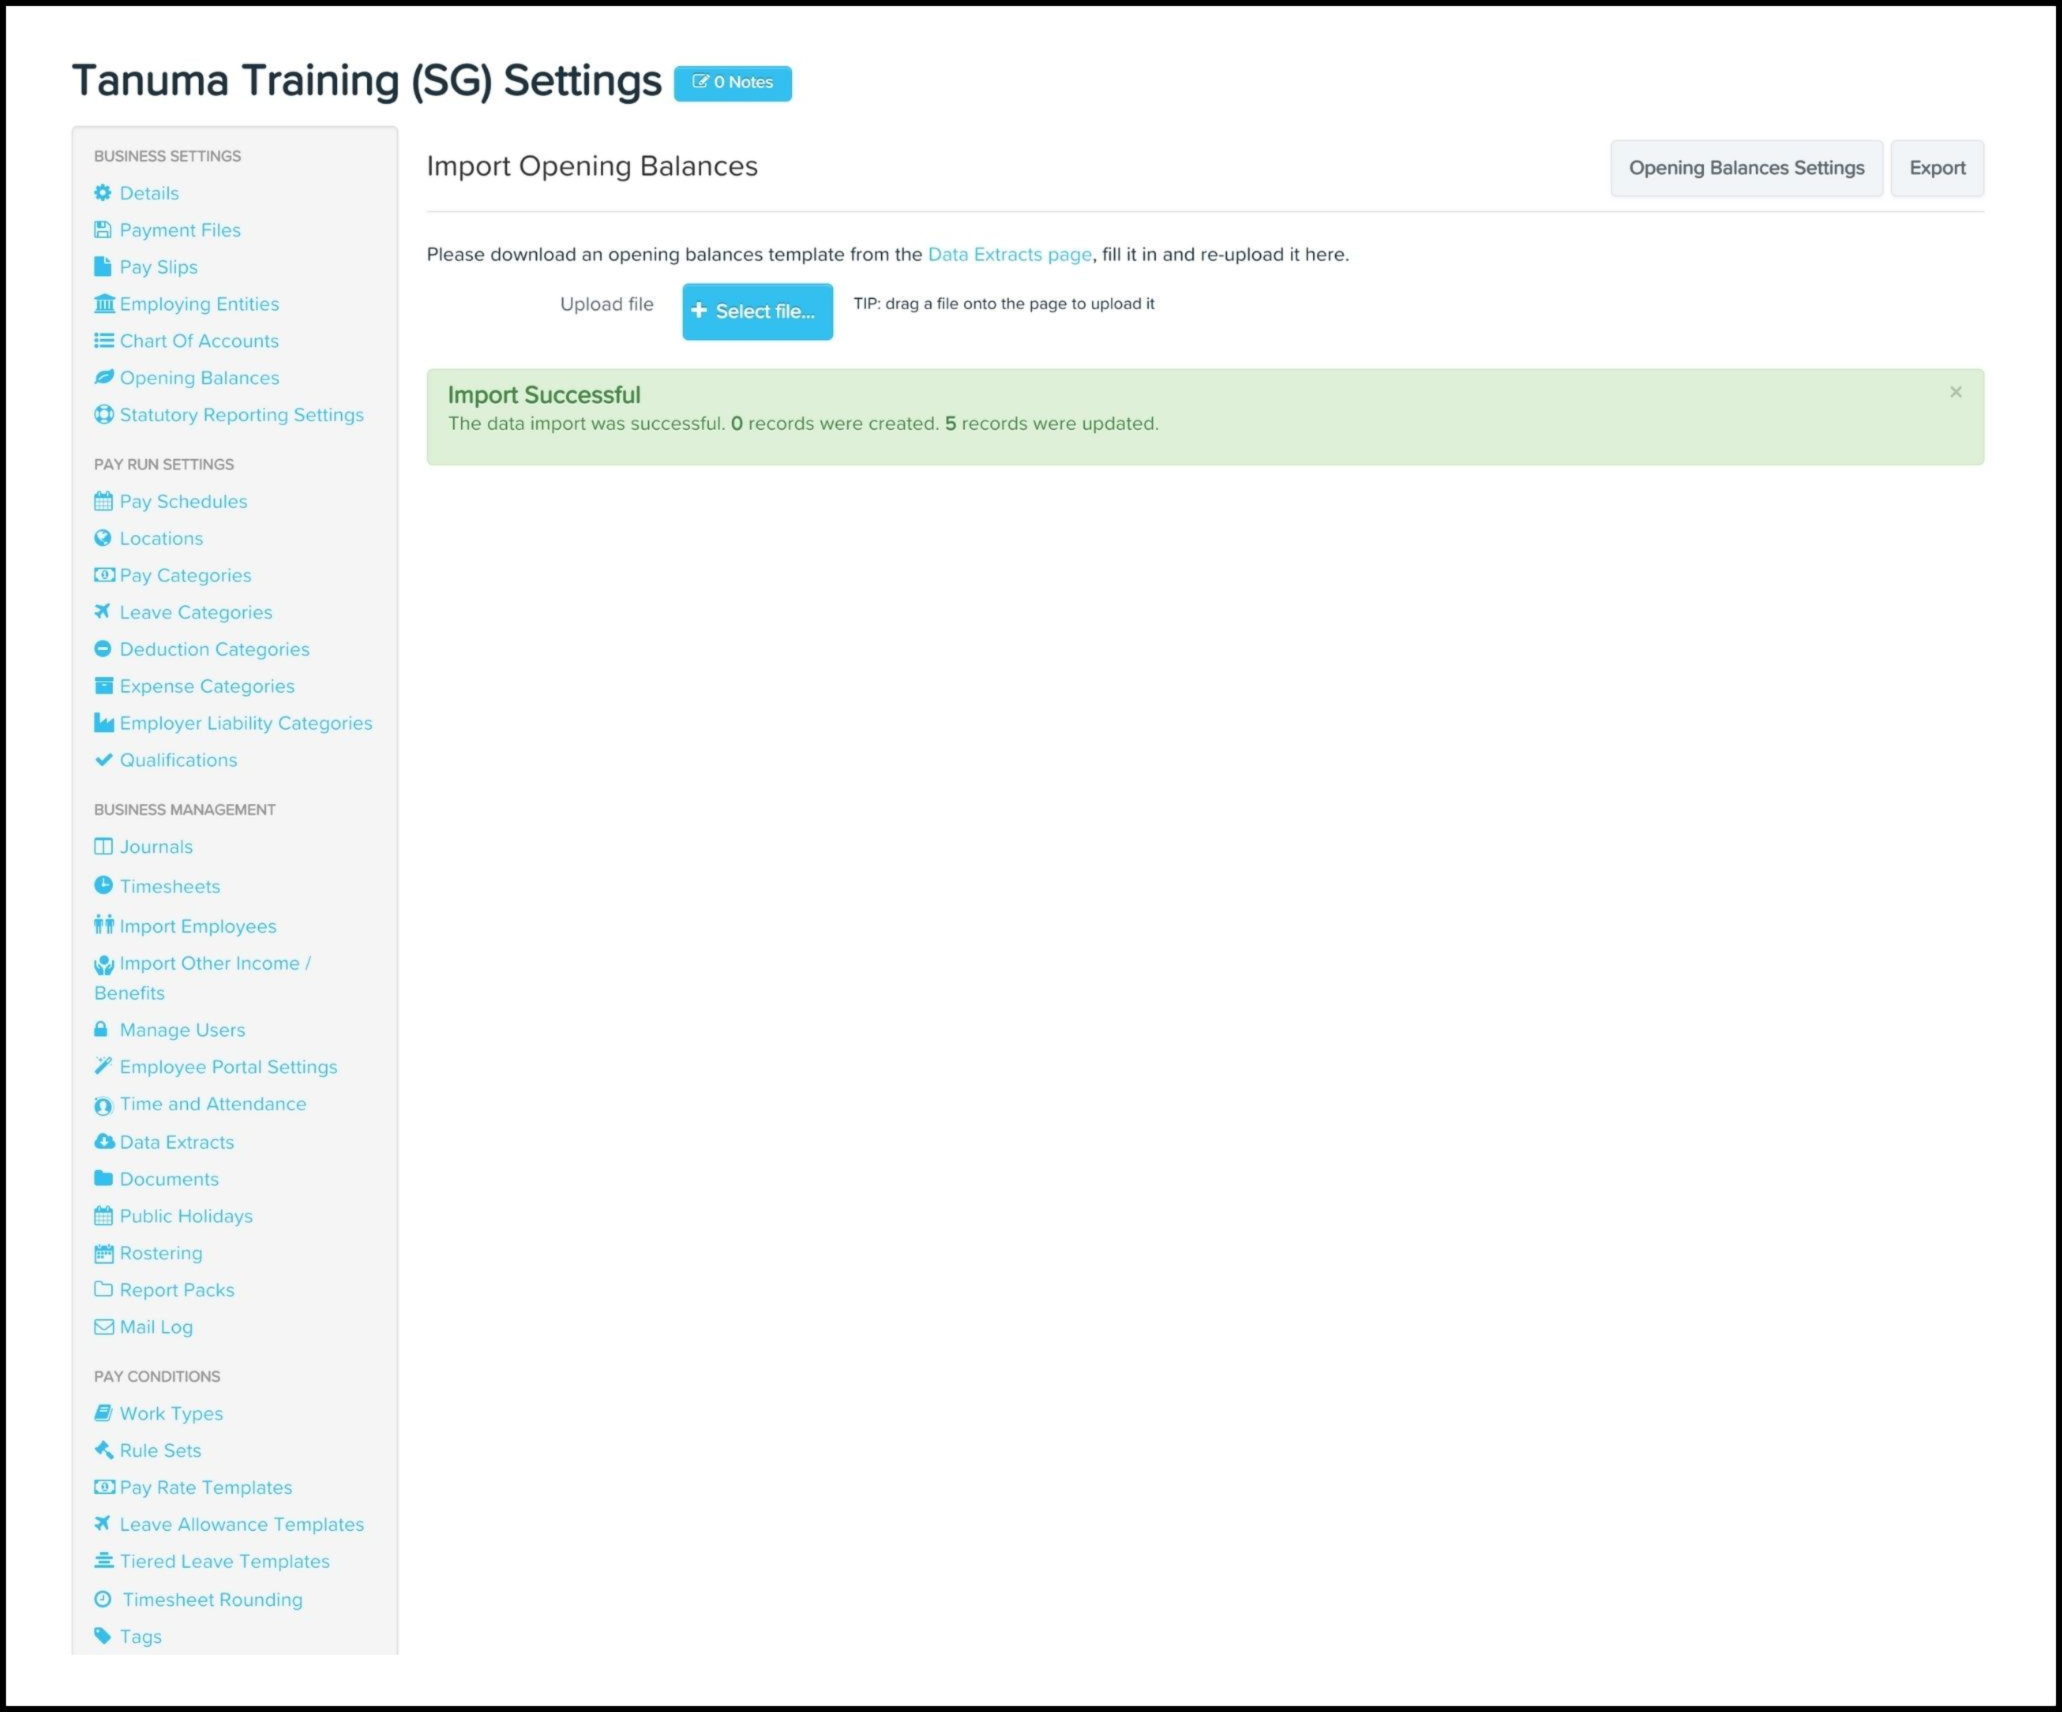This screenshot has height=1712, width=2062.
Task: Open Leave Allowance Templates
Action: pyautogui.click(x=241, y=1524)
